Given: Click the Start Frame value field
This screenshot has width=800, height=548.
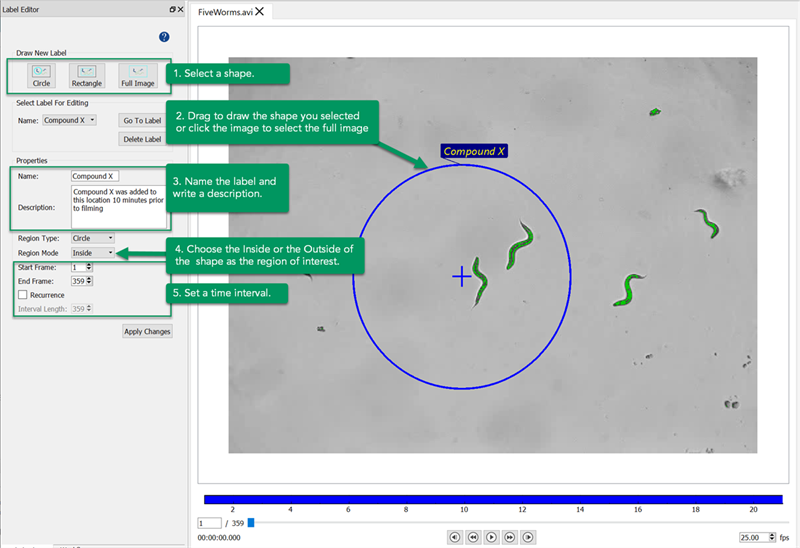Looking at the screenshot, I should coord(79,267).
